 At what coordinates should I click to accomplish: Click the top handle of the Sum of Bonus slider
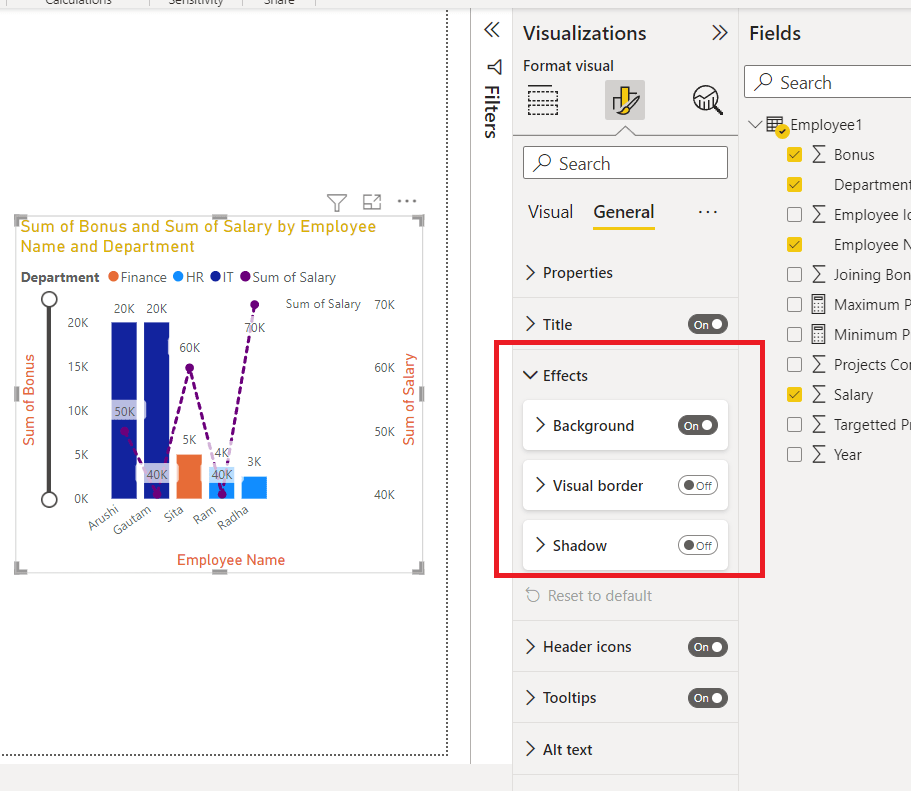point(50,298)
